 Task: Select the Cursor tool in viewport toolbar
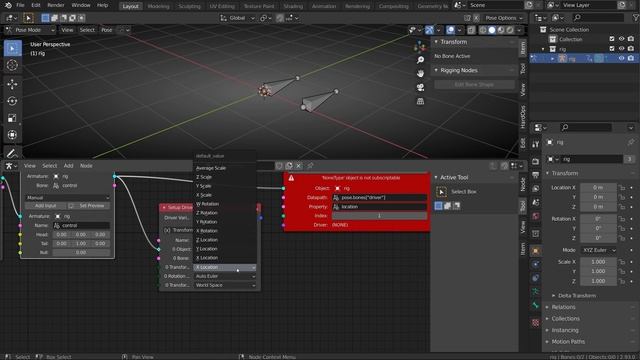[x=12, y=65]
